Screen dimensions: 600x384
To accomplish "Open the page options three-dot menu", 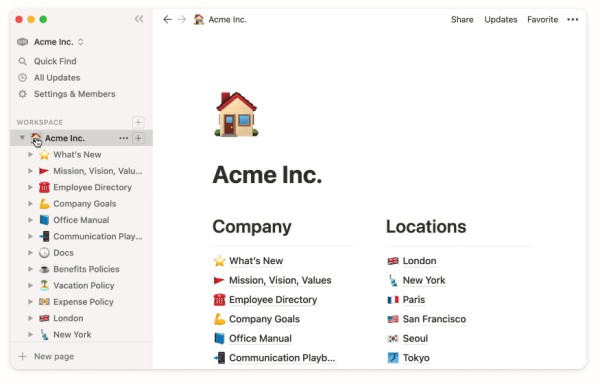I will pos(572,20).
